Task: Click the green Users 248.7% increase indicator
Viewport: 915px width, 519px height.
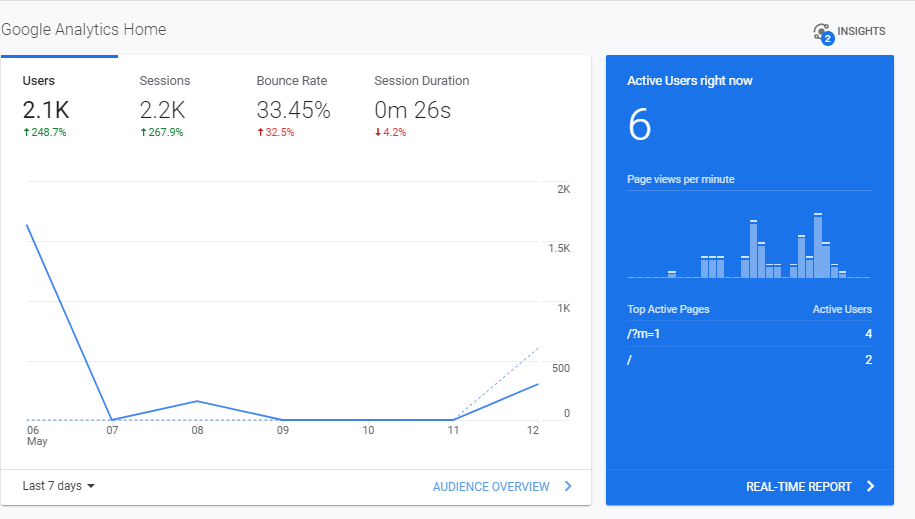Action: [45, 132]
